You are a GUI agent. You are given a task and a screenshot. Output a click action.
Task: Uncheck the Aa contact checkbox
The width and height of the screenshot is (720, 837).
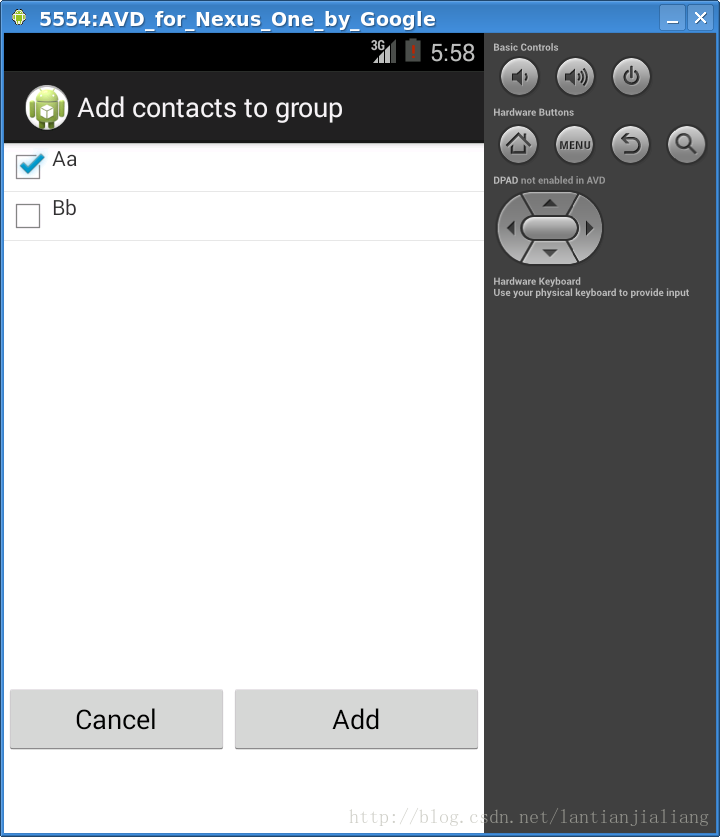tap(29, 166)
